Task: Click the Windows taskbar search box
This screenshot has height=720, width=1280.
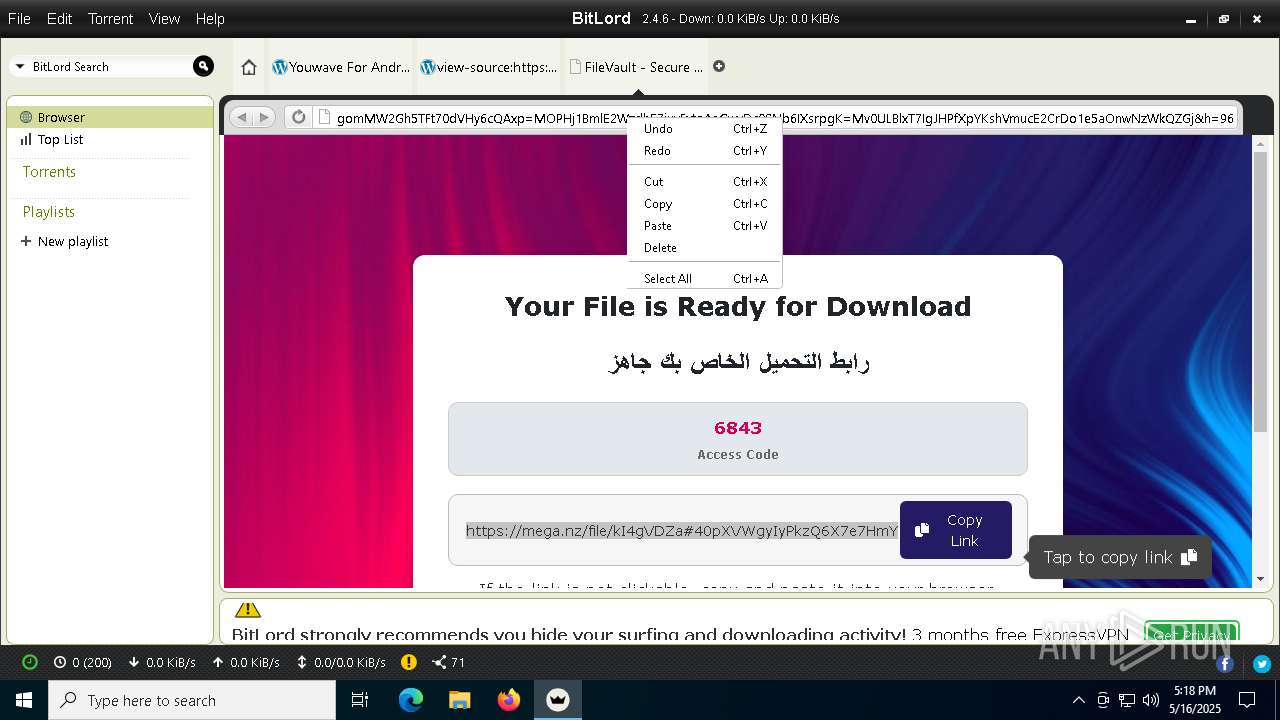Action: pos(192,700)
